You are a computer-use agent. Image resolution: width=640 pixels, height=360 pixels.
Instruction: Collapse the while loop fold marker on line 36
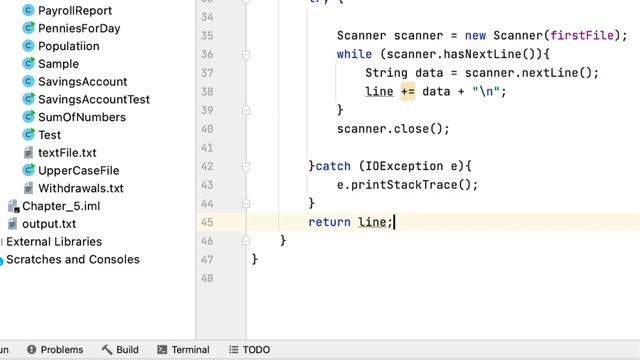246,54
